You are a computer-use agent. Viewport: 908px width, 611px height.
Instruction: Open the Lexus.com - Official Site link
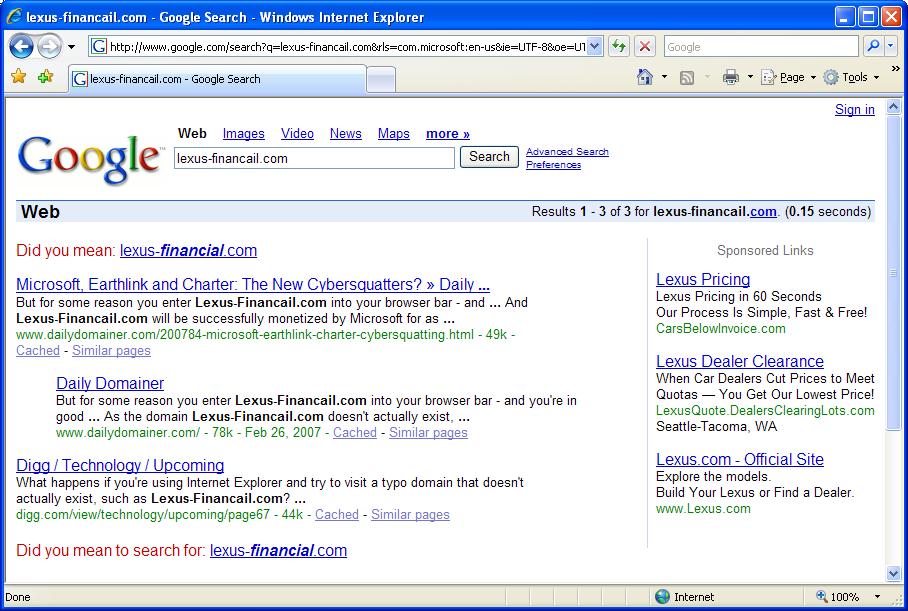coord(739,460)
